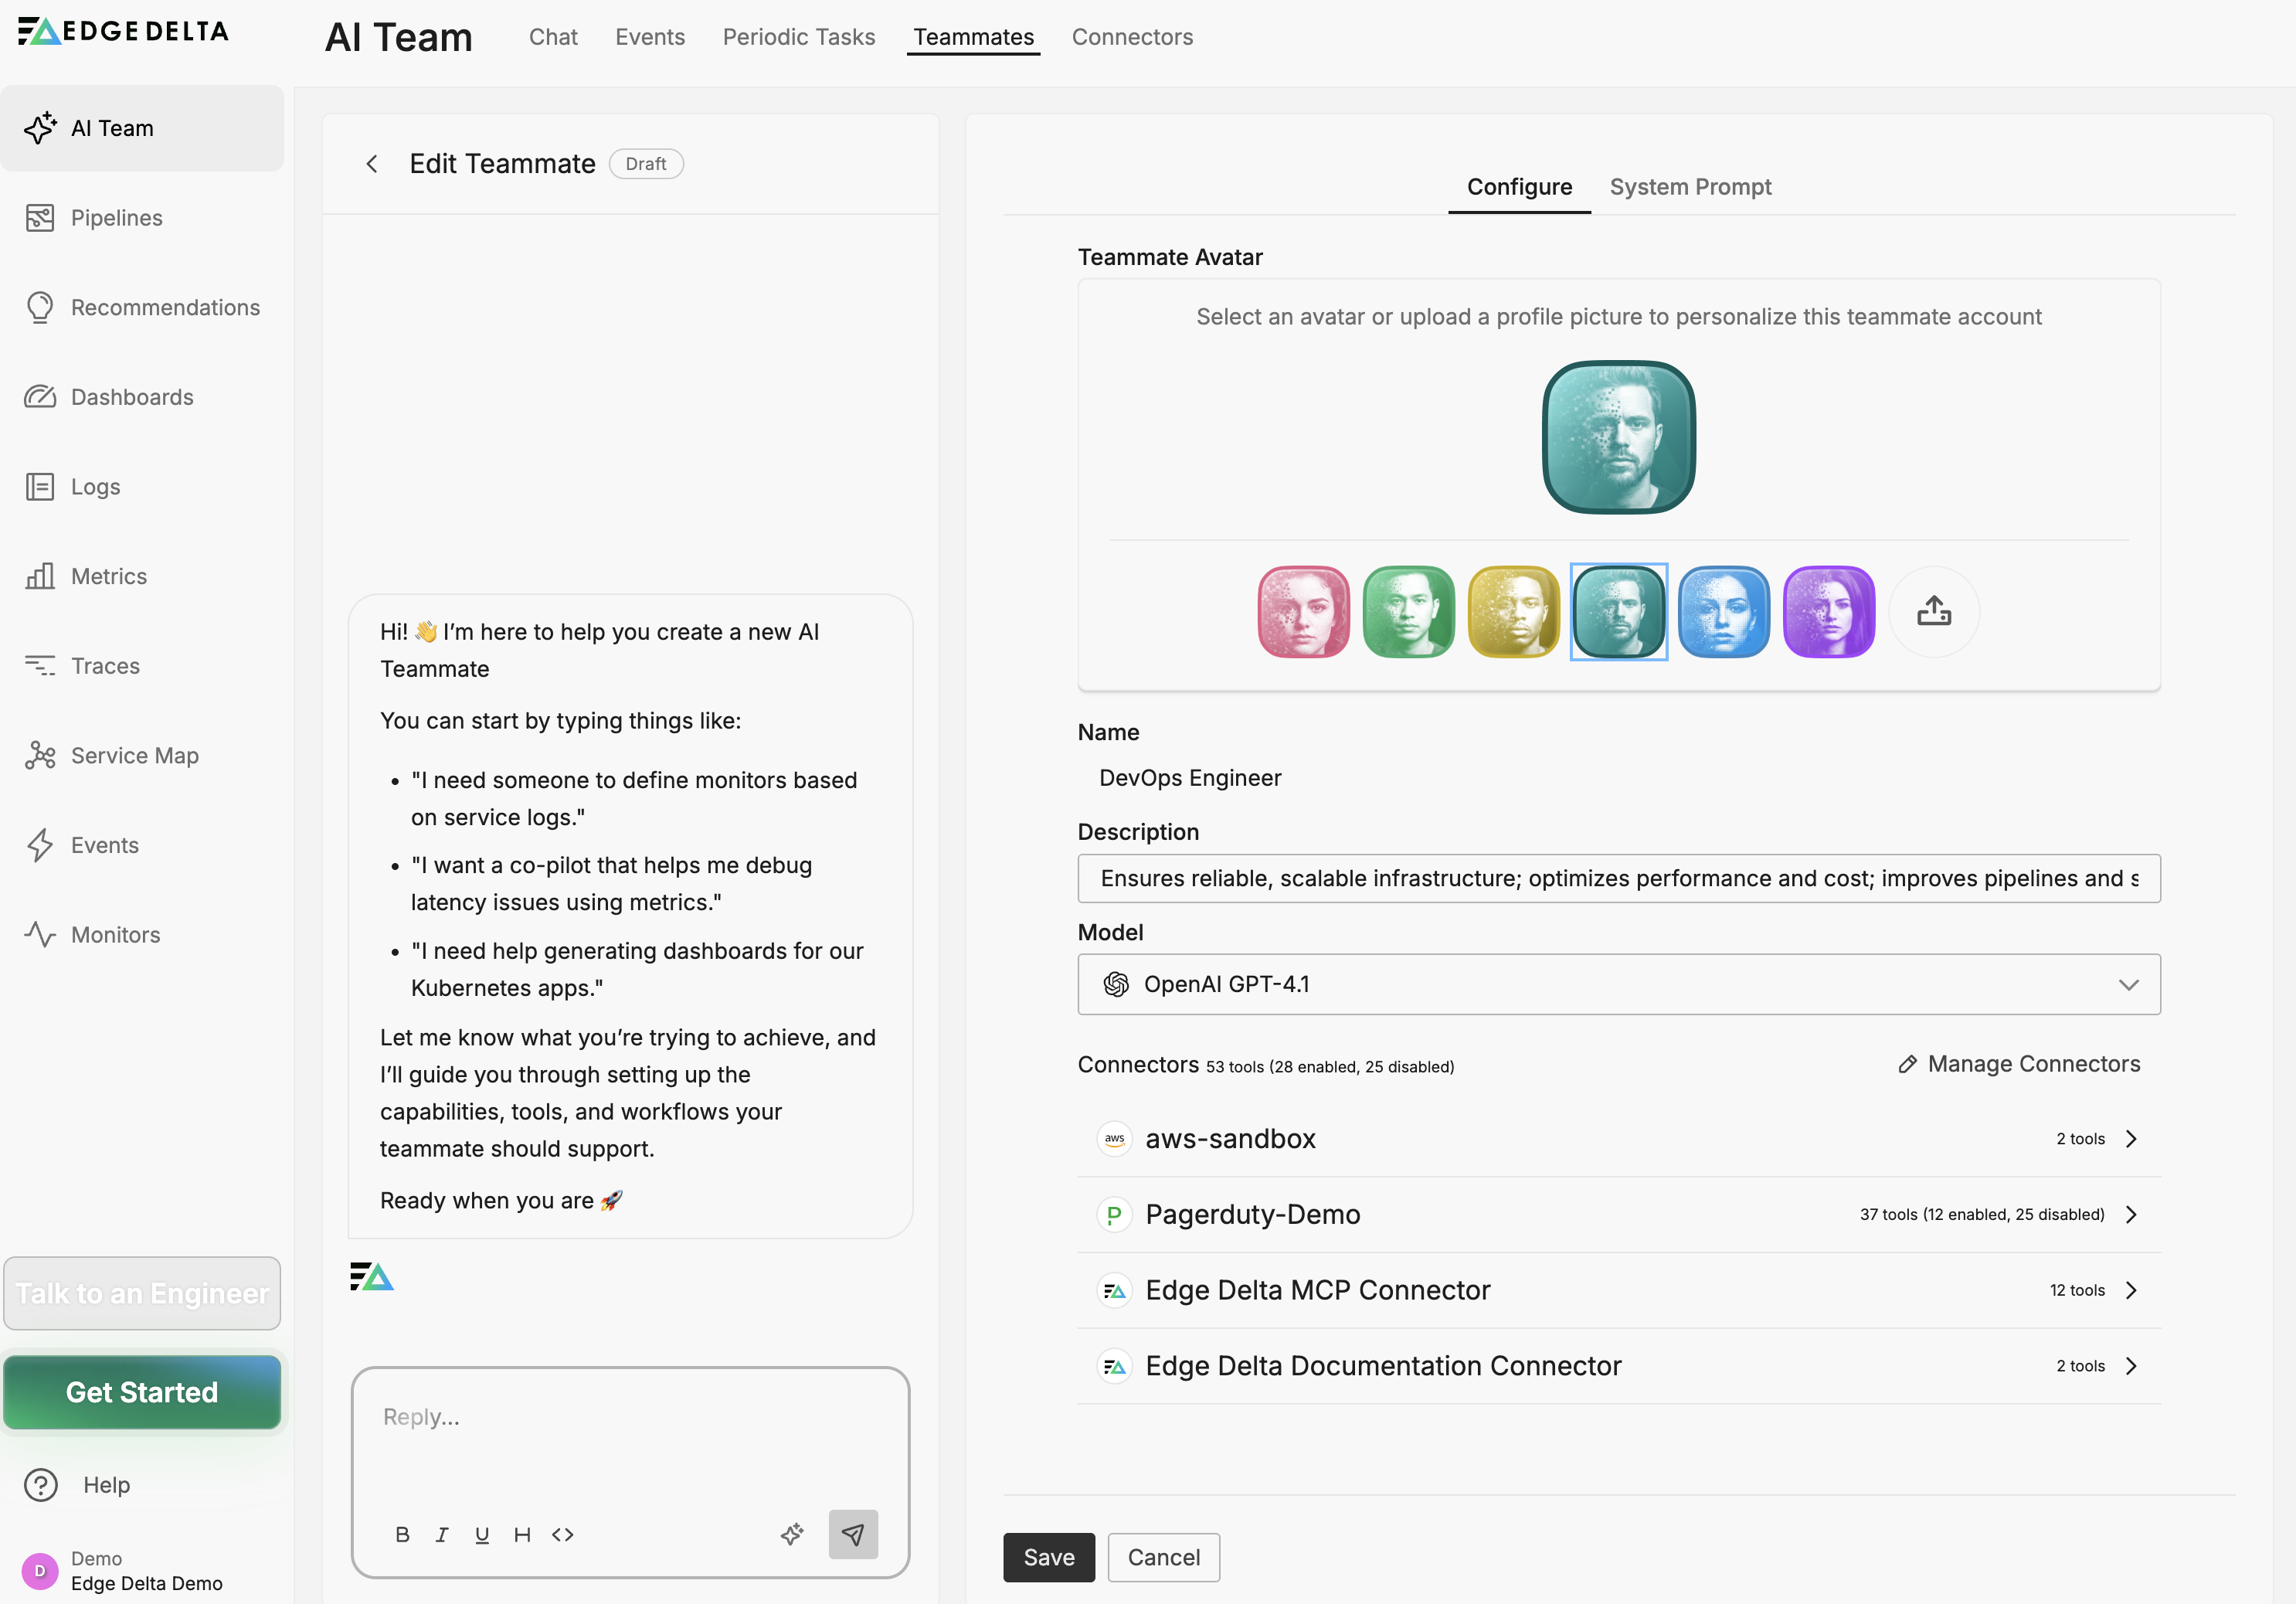This screenshot has width=2296, height=1604.
Task: Open the Periodic Tasks tab
Action: pos(798,37)
